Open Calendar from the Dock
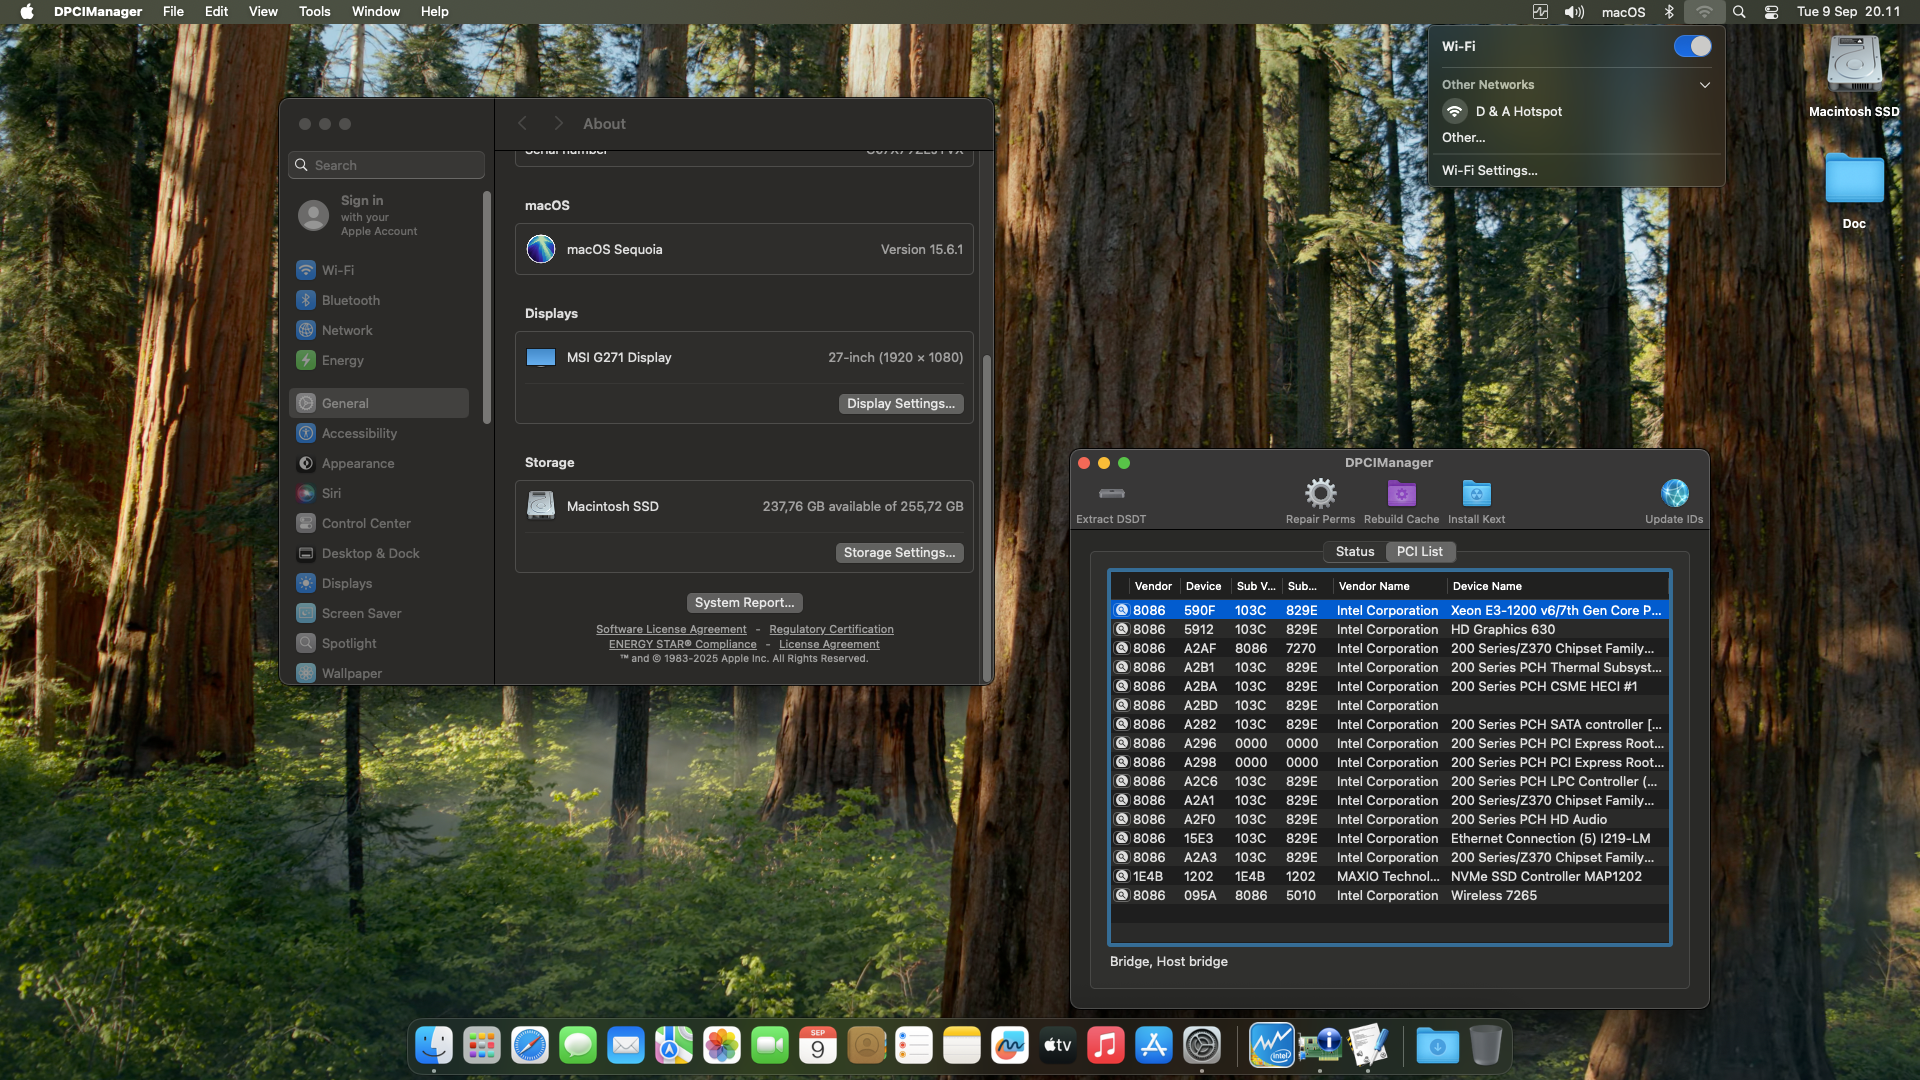This screenshot has width=1920, height=1080. [x=818, y=1046]
